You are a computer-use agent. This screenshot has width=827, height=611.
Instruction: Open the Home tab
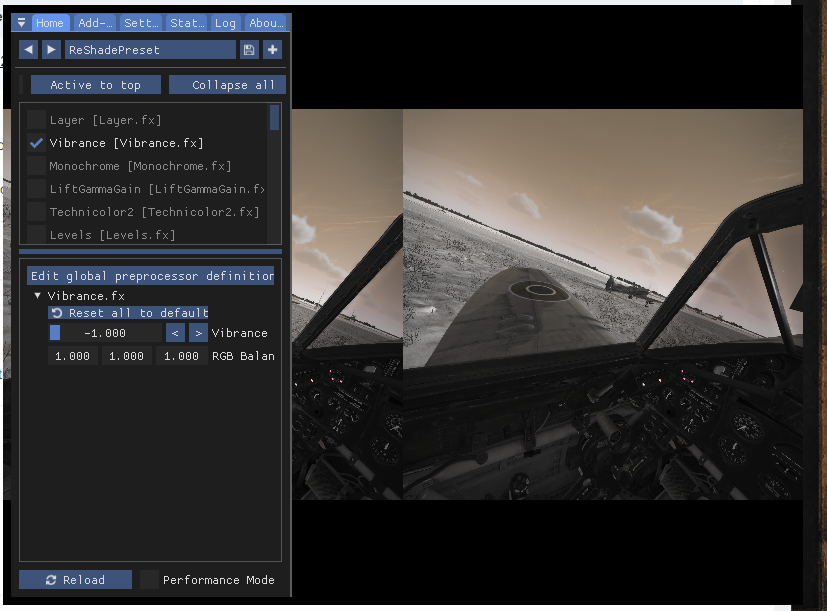(50, 23)
